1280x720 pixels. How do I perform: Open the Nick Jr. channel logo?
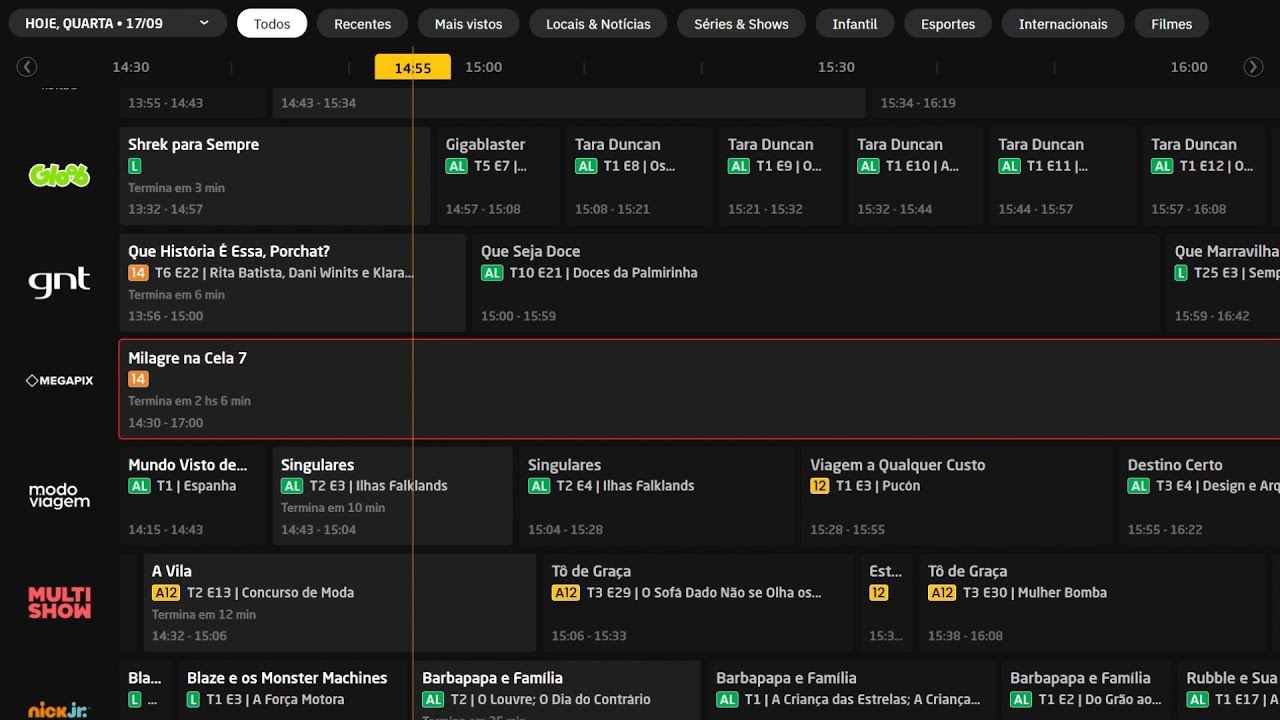click(59, 710)
